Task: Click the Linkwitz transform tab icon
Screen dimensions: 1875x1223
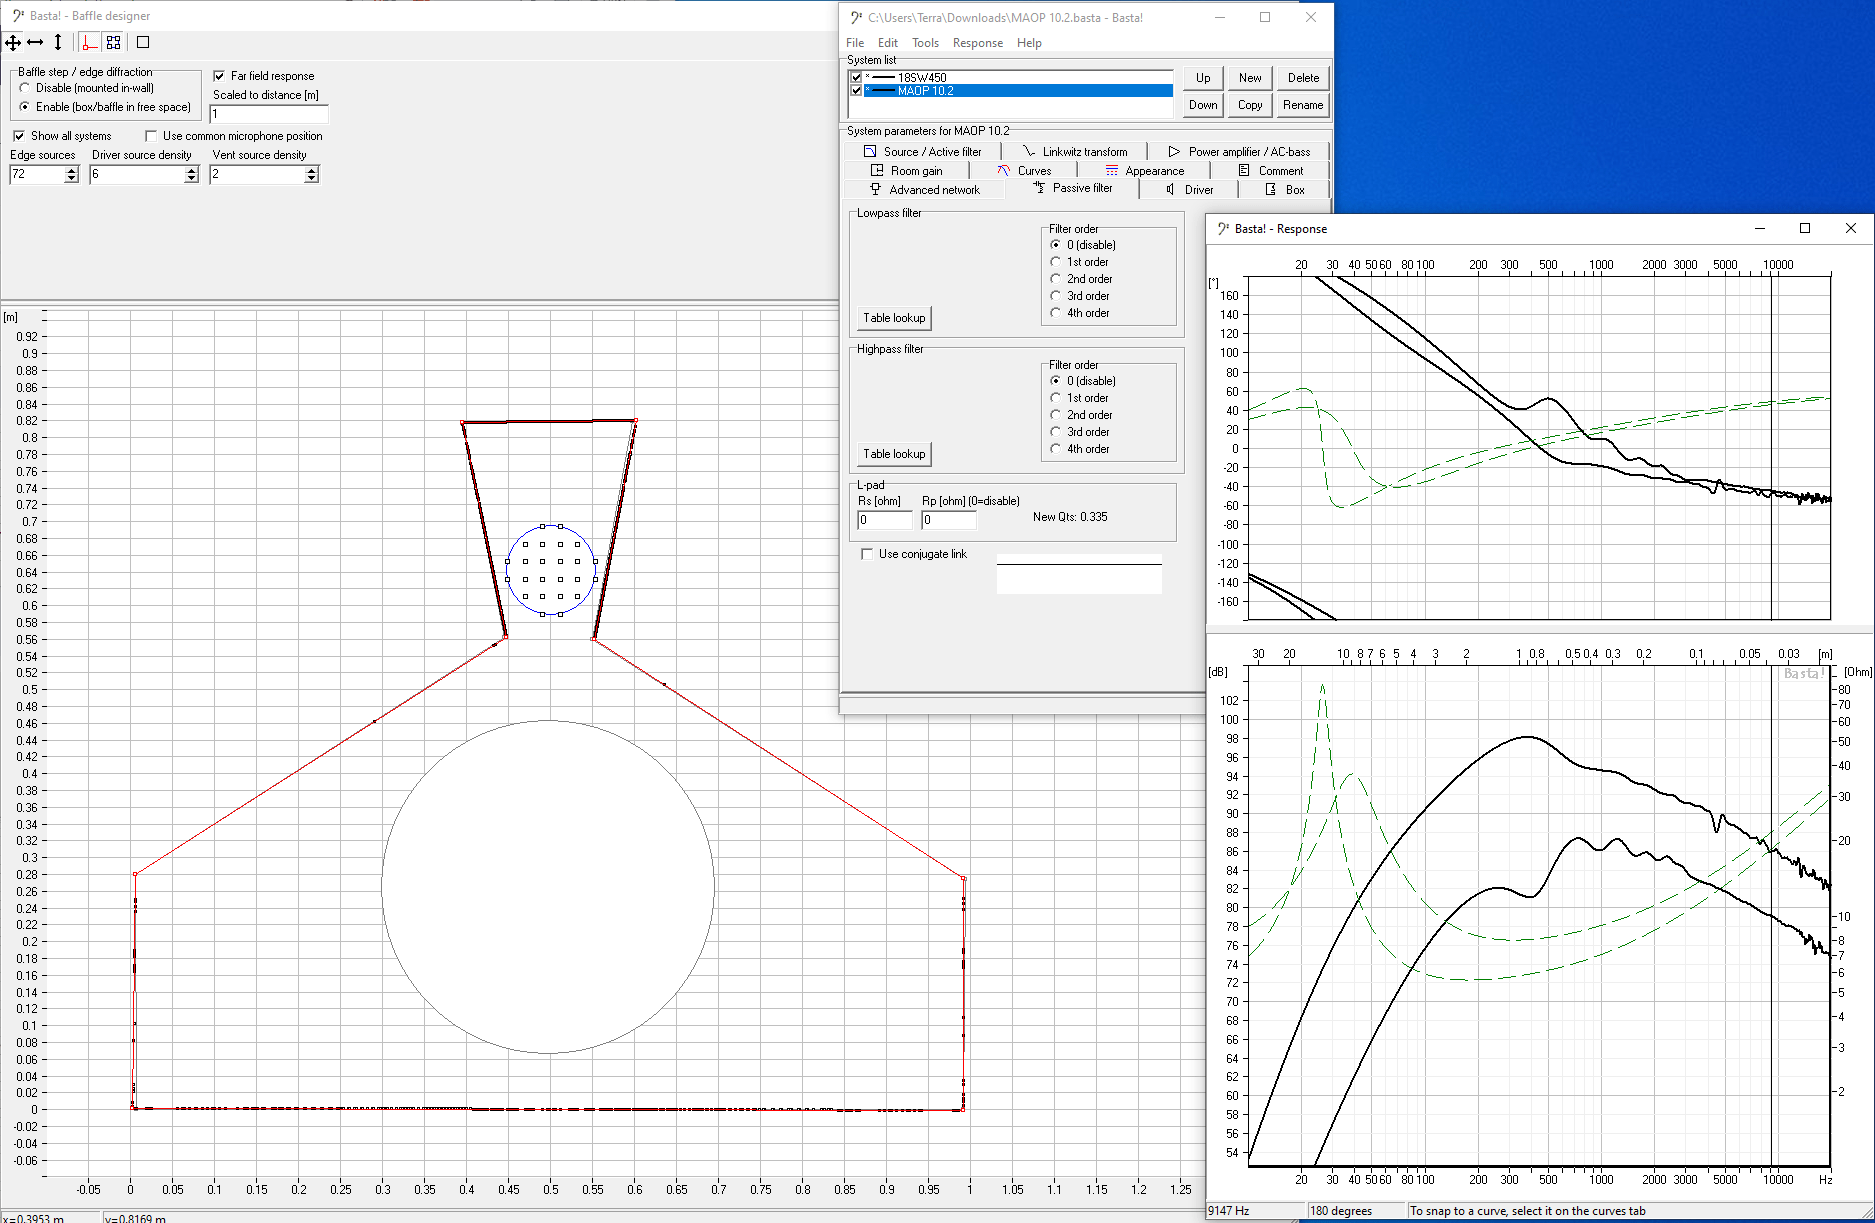Action: point(1029,152)
